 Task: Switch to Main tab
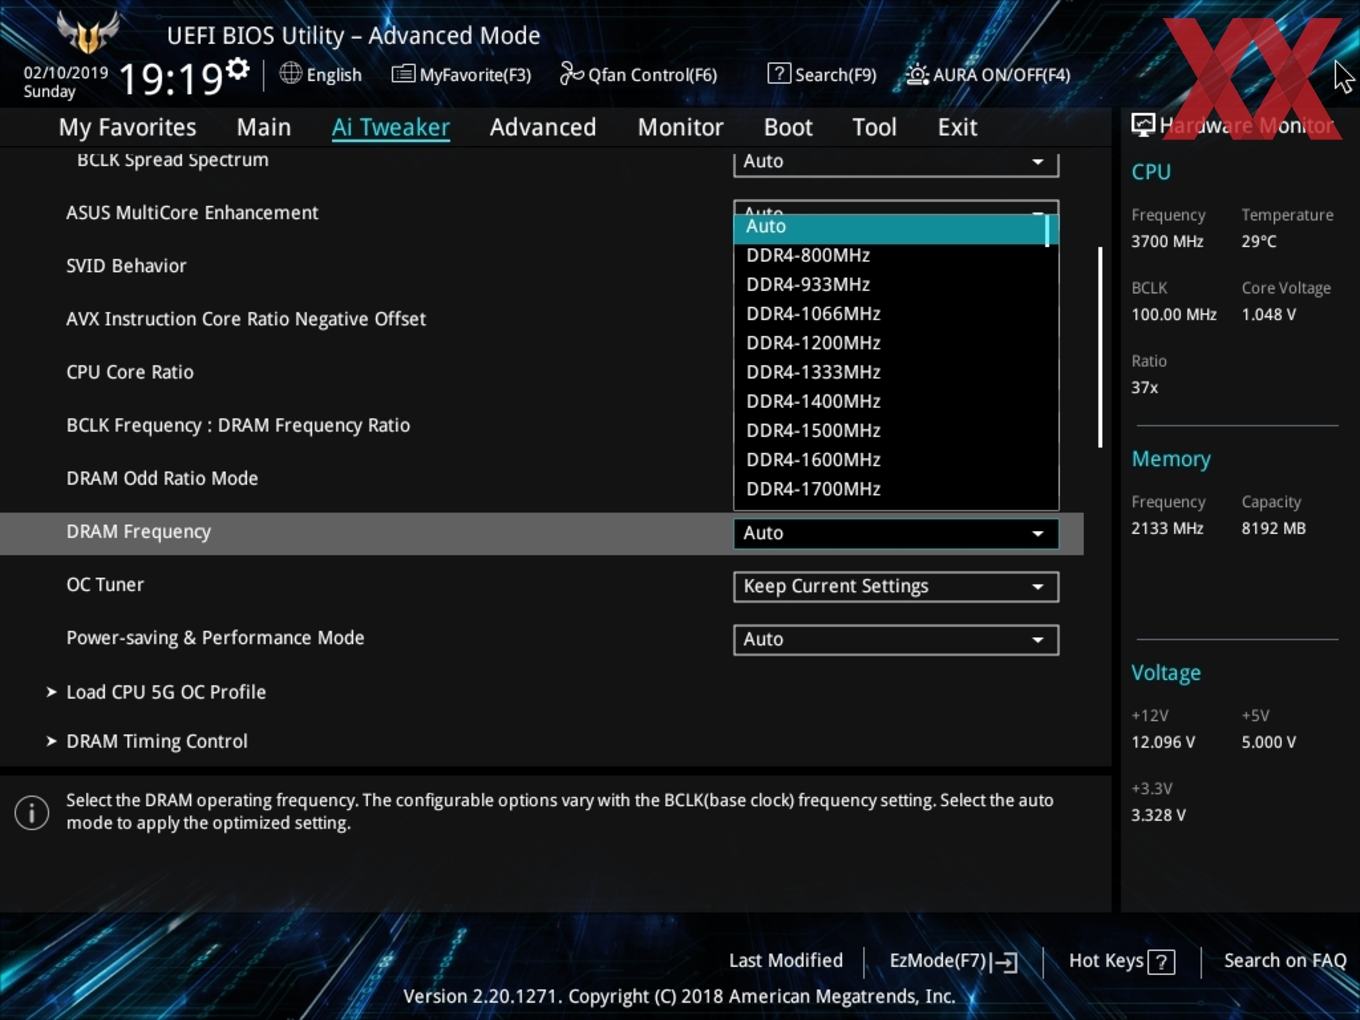click(x=264, y=127)
